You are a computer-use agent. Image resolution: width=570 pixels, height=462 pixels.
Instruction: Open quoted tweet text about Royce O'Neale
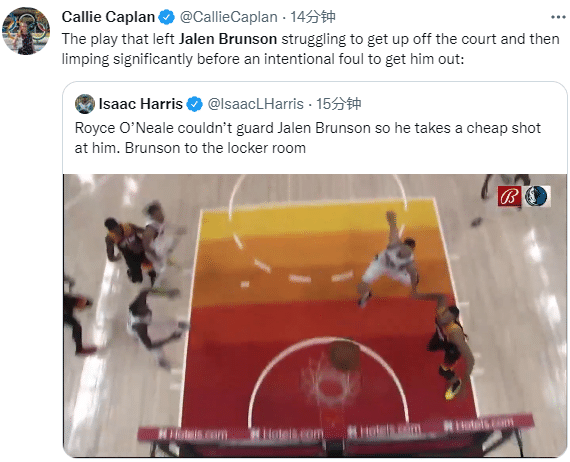coord(308,138)
